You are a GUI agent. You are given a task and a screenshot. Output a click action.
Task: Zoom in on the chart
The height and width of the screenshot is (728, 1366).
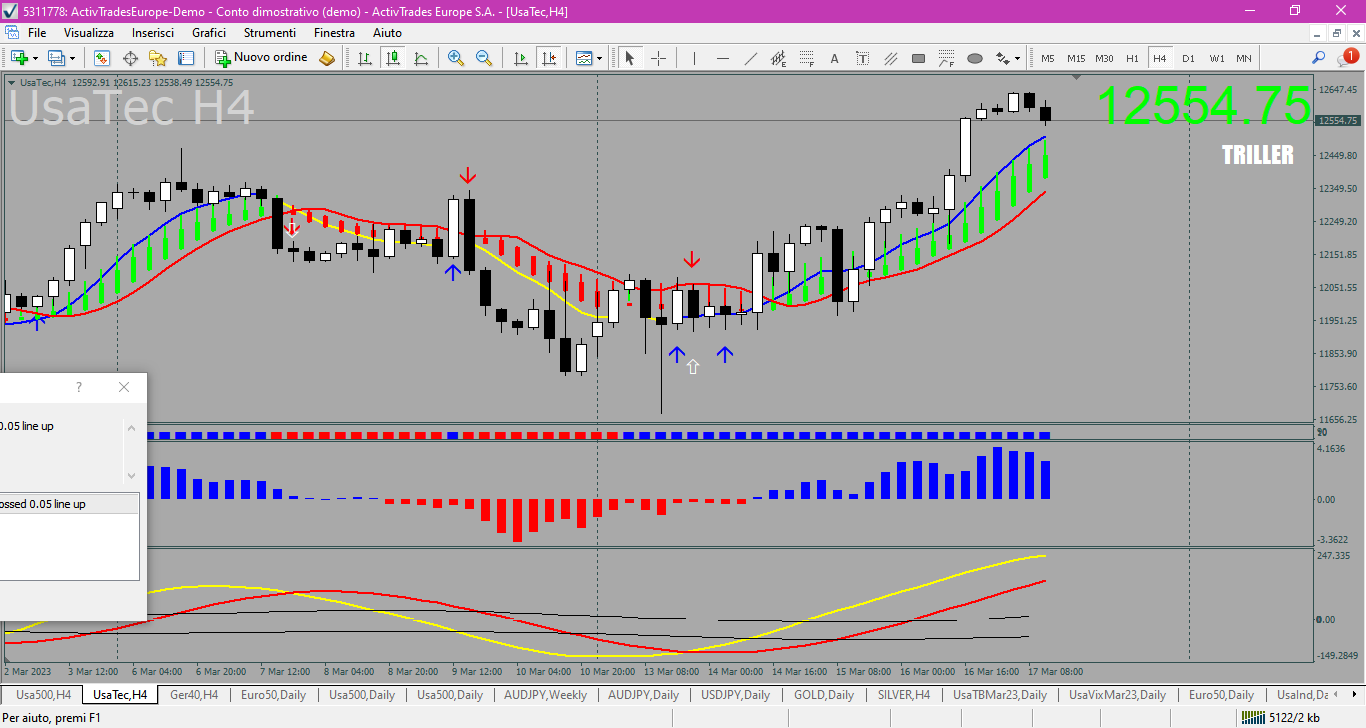[x=456, y=58]
